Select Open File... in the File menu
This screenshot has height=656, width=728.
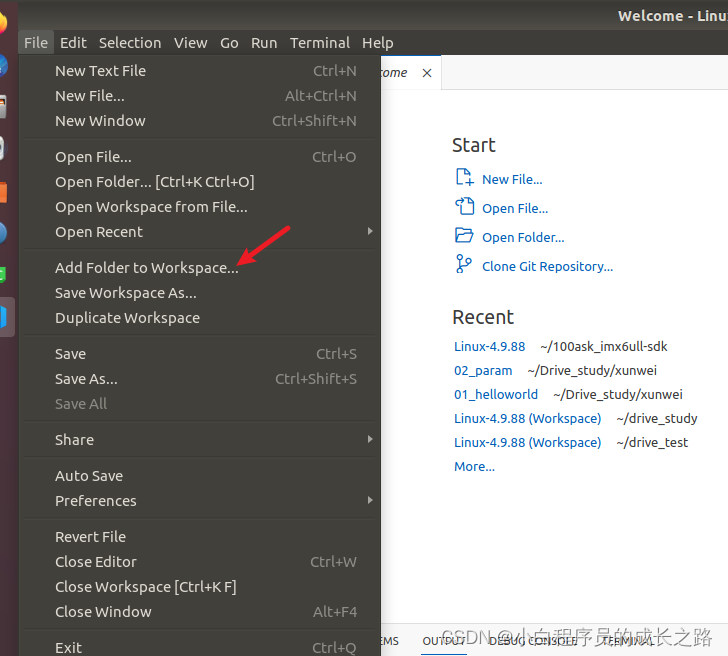[200, 157]
